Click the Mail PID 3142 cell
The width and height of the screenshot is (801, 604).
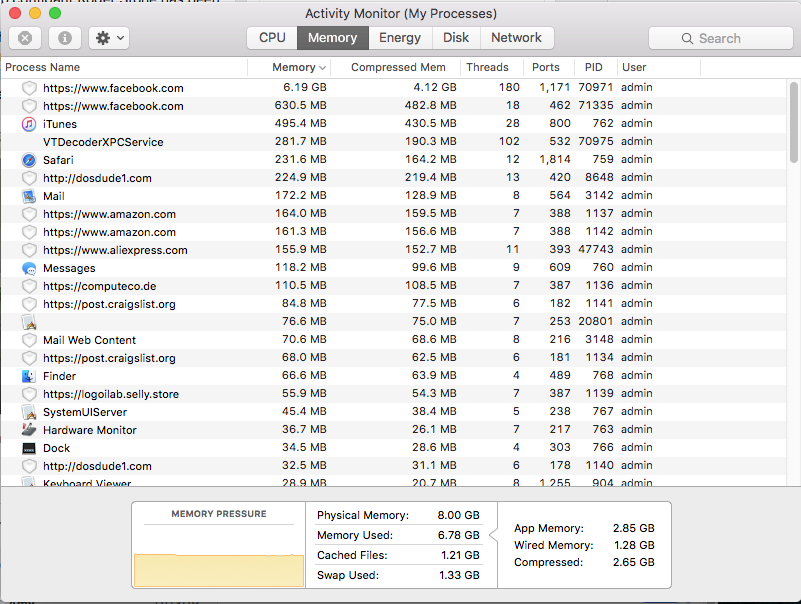coord(599,195)
